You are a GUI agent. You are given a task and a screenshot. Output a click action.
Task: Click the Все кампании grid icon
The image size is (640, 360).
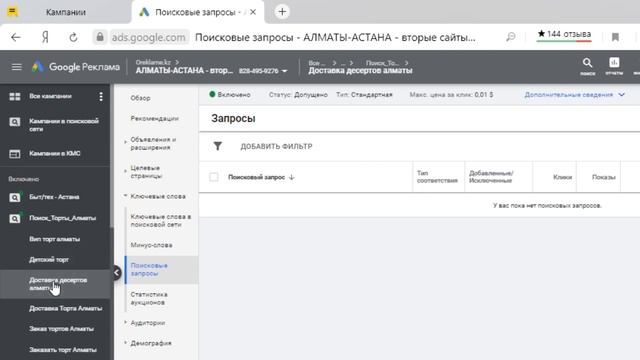(x=15, y=96)
